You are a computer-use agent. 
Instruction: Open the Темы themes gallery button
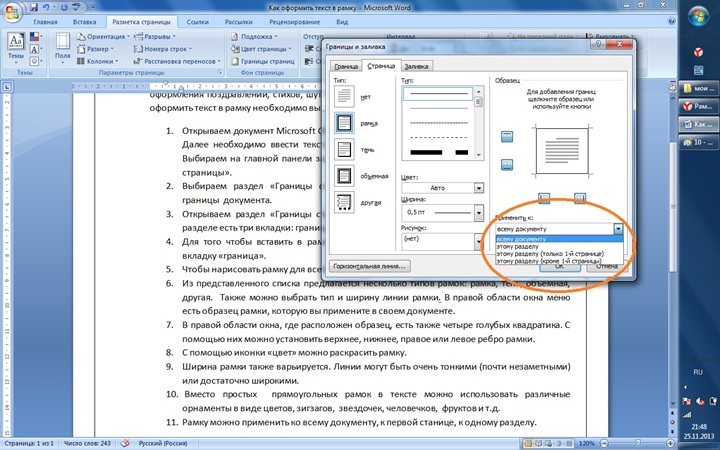pos(16,48)
